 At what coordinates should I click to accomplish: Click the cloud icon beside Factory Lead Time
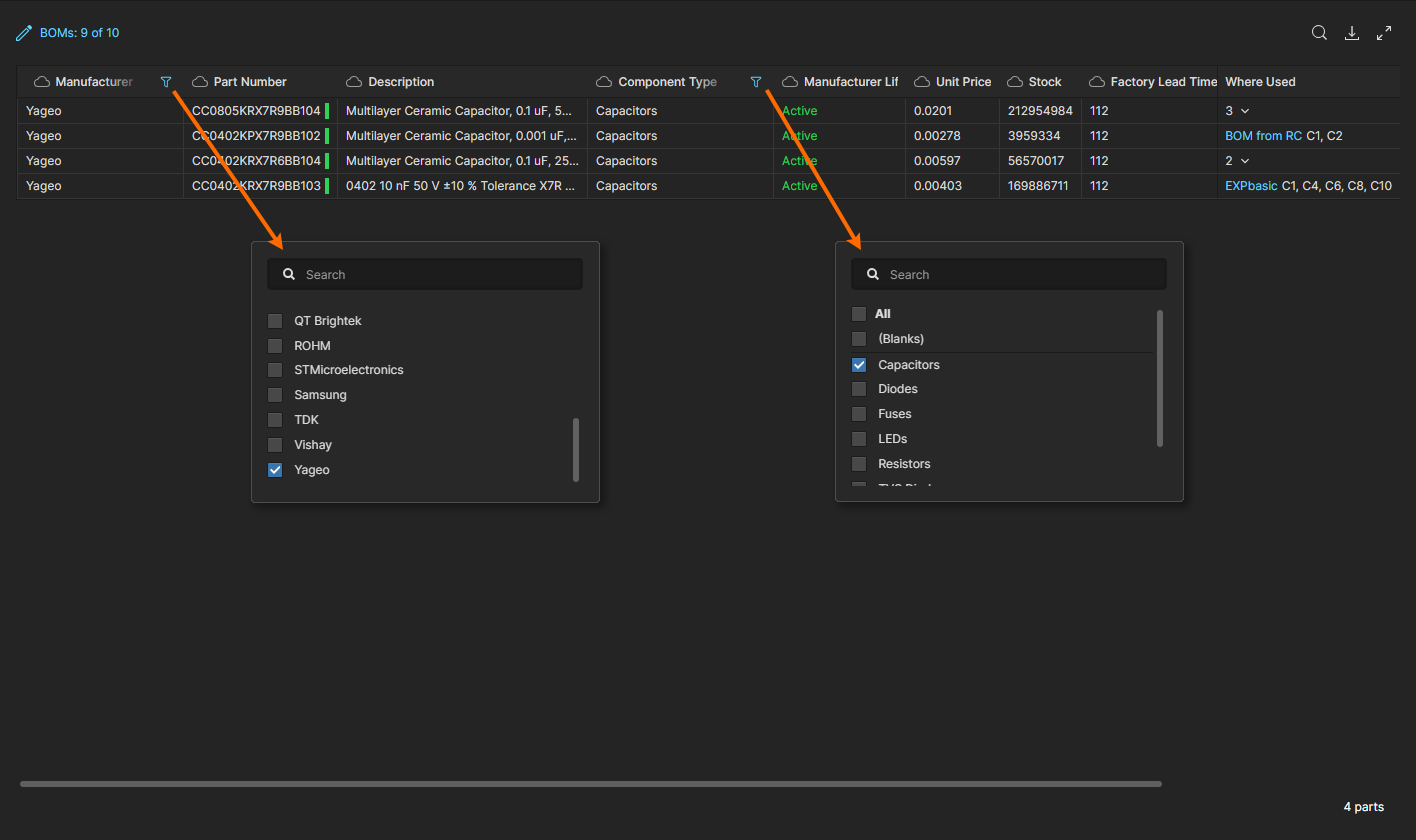[x=1097, y=82]
